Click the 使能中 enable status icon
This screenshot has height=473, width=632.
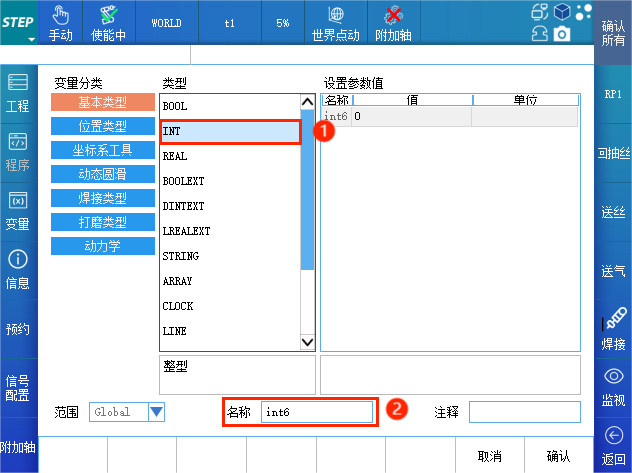108,16
